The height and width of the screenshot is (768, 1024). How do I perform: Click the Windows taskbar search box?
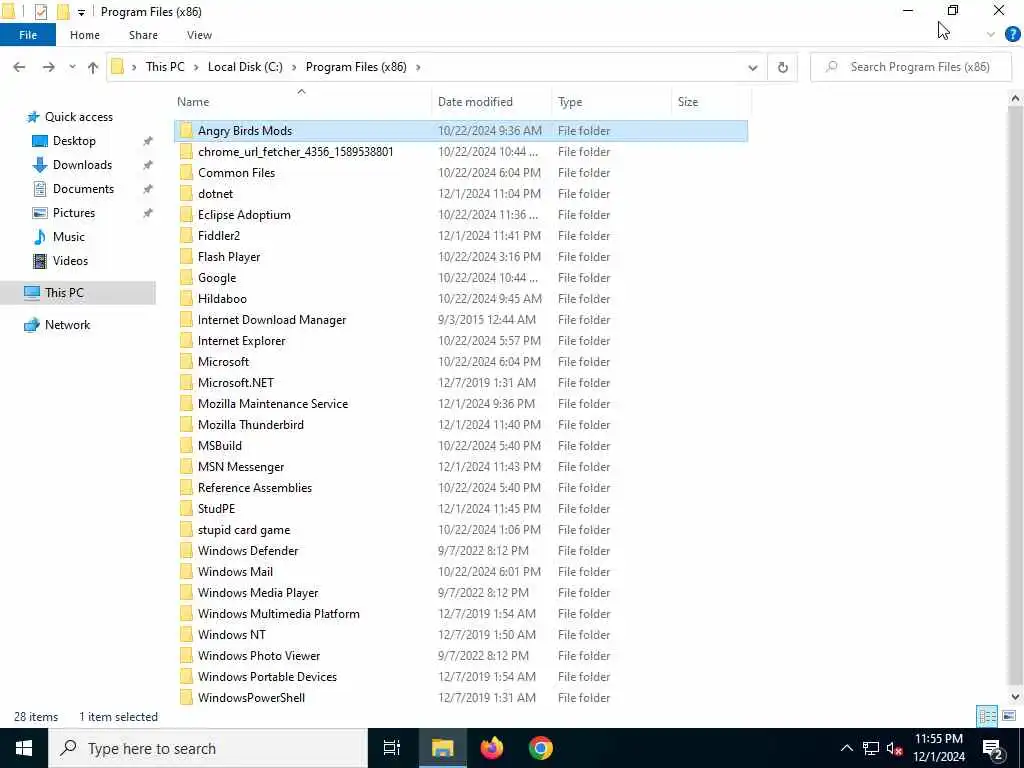tap(208, 748)
